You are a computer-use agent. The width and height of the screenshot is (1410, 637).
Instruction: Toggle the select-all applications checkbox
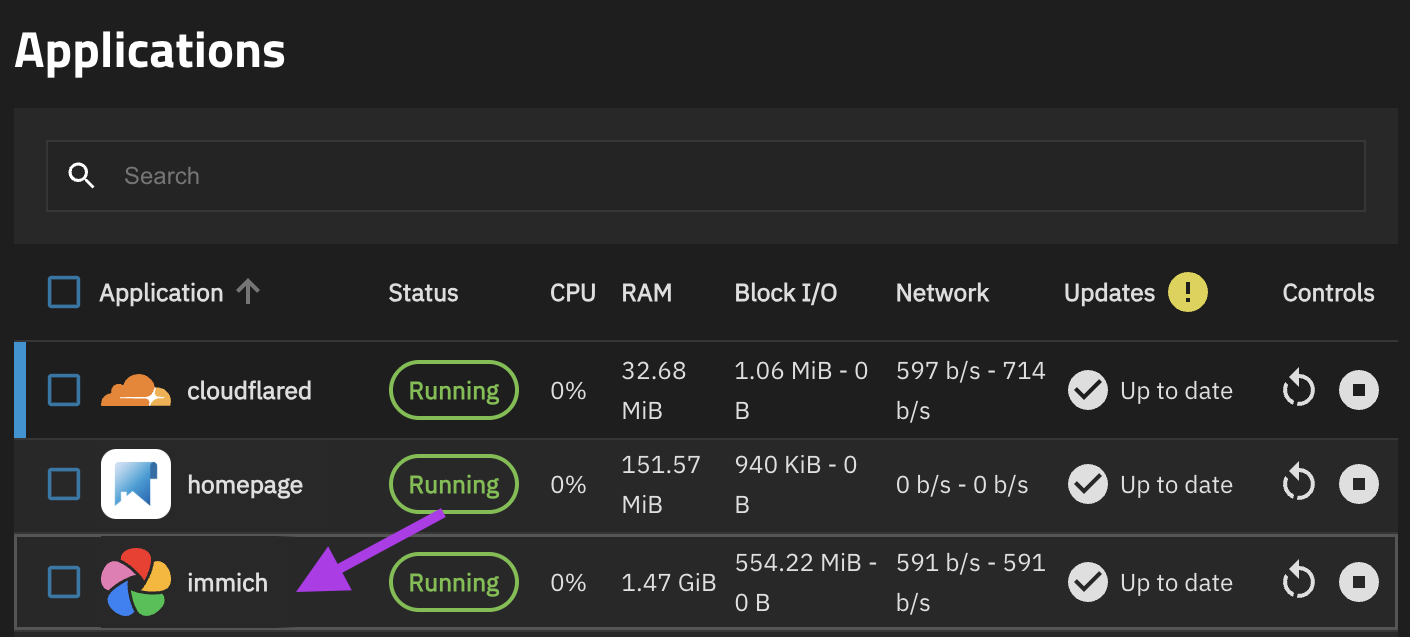(64, 293)
